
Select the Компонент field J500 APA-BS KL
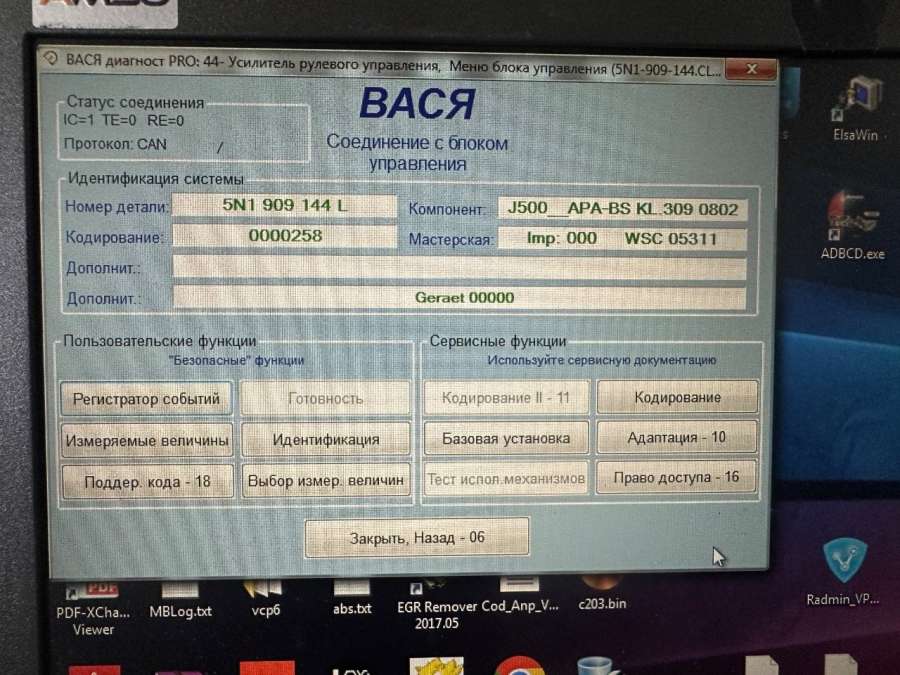[x=623, y=208]
